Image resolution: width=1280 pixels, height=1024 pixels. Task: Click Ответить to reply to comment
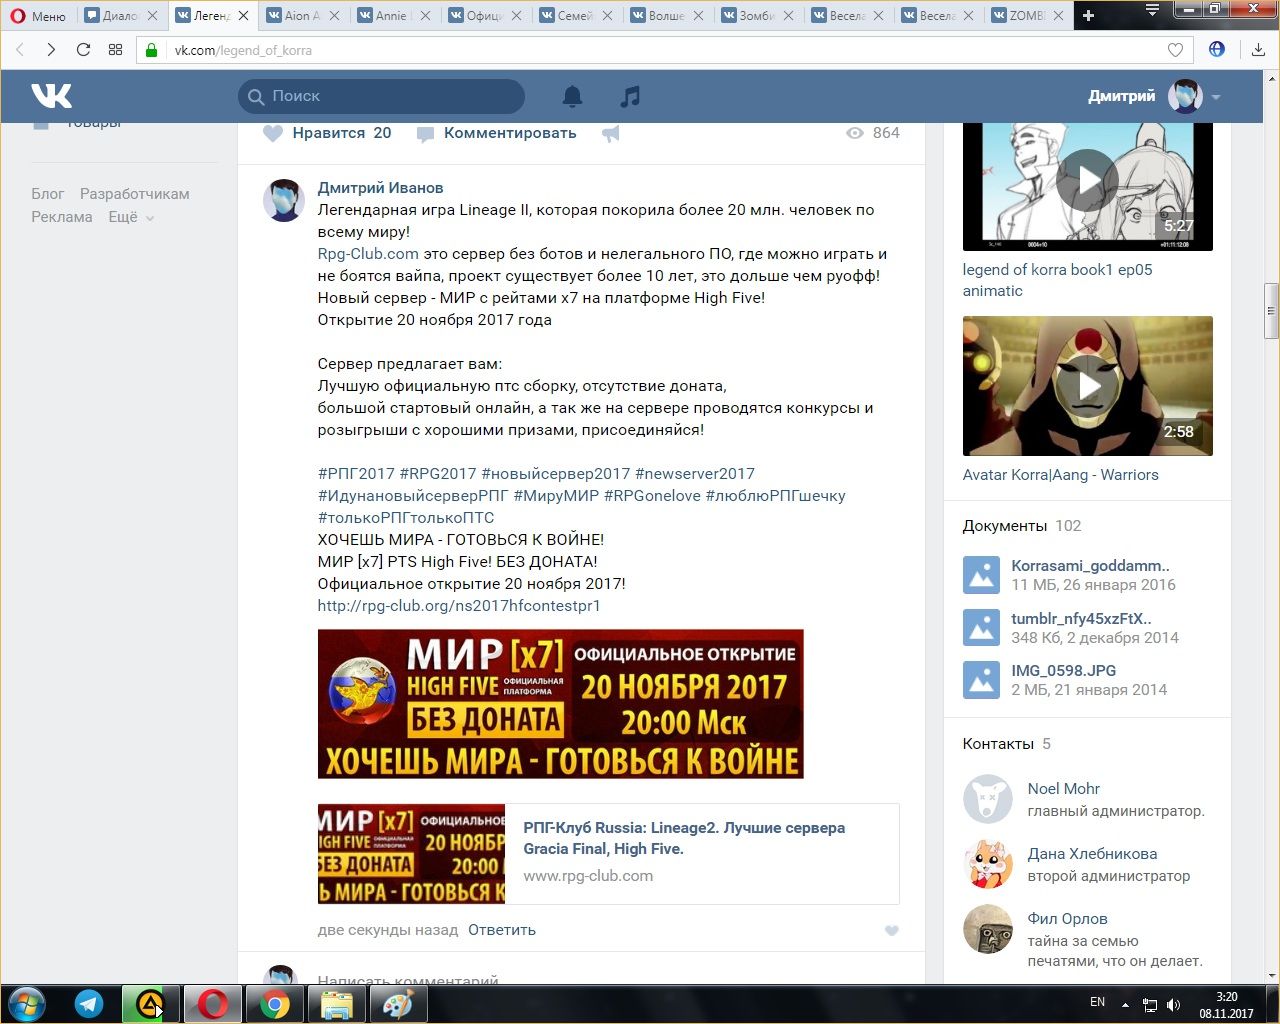(x=501, y=930)
